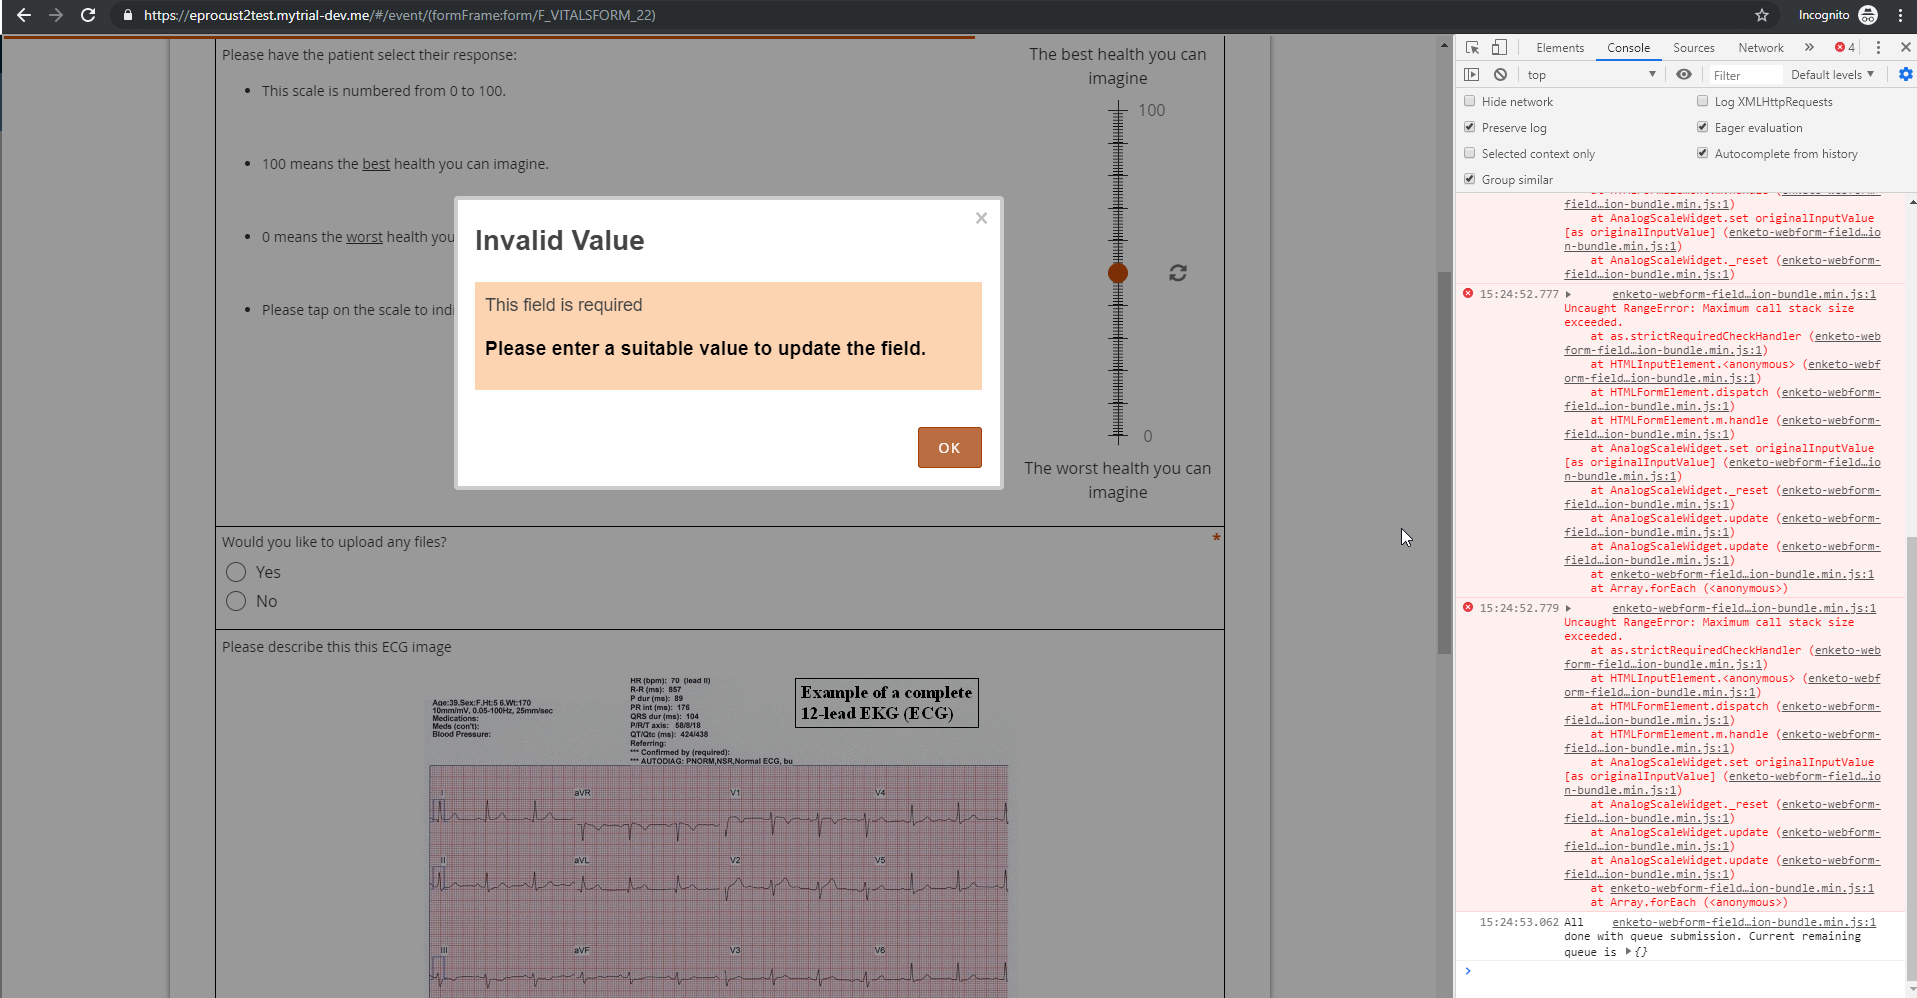Disable the Preserve log checkbox
This screenshot has width=1917, height=998.
tap(1470, 127)
